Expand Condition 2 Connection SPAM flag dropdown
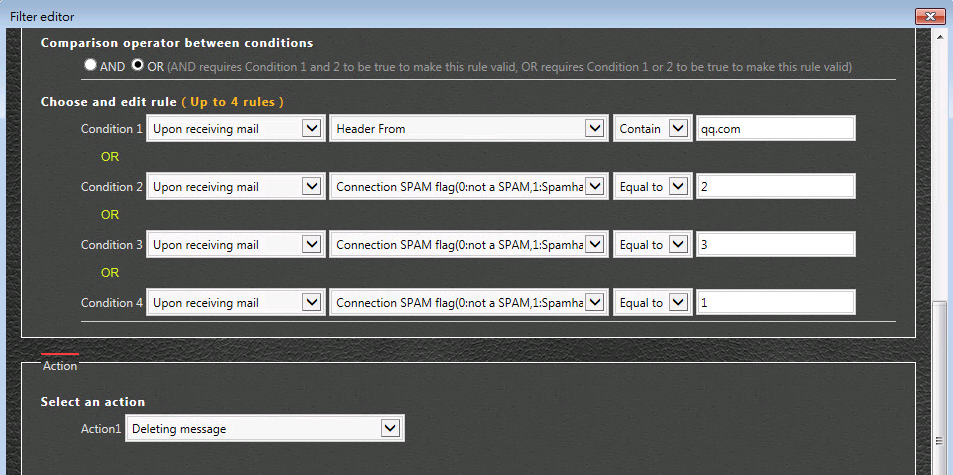Screen dimensions: 953x475 click(x=469, y=187)
